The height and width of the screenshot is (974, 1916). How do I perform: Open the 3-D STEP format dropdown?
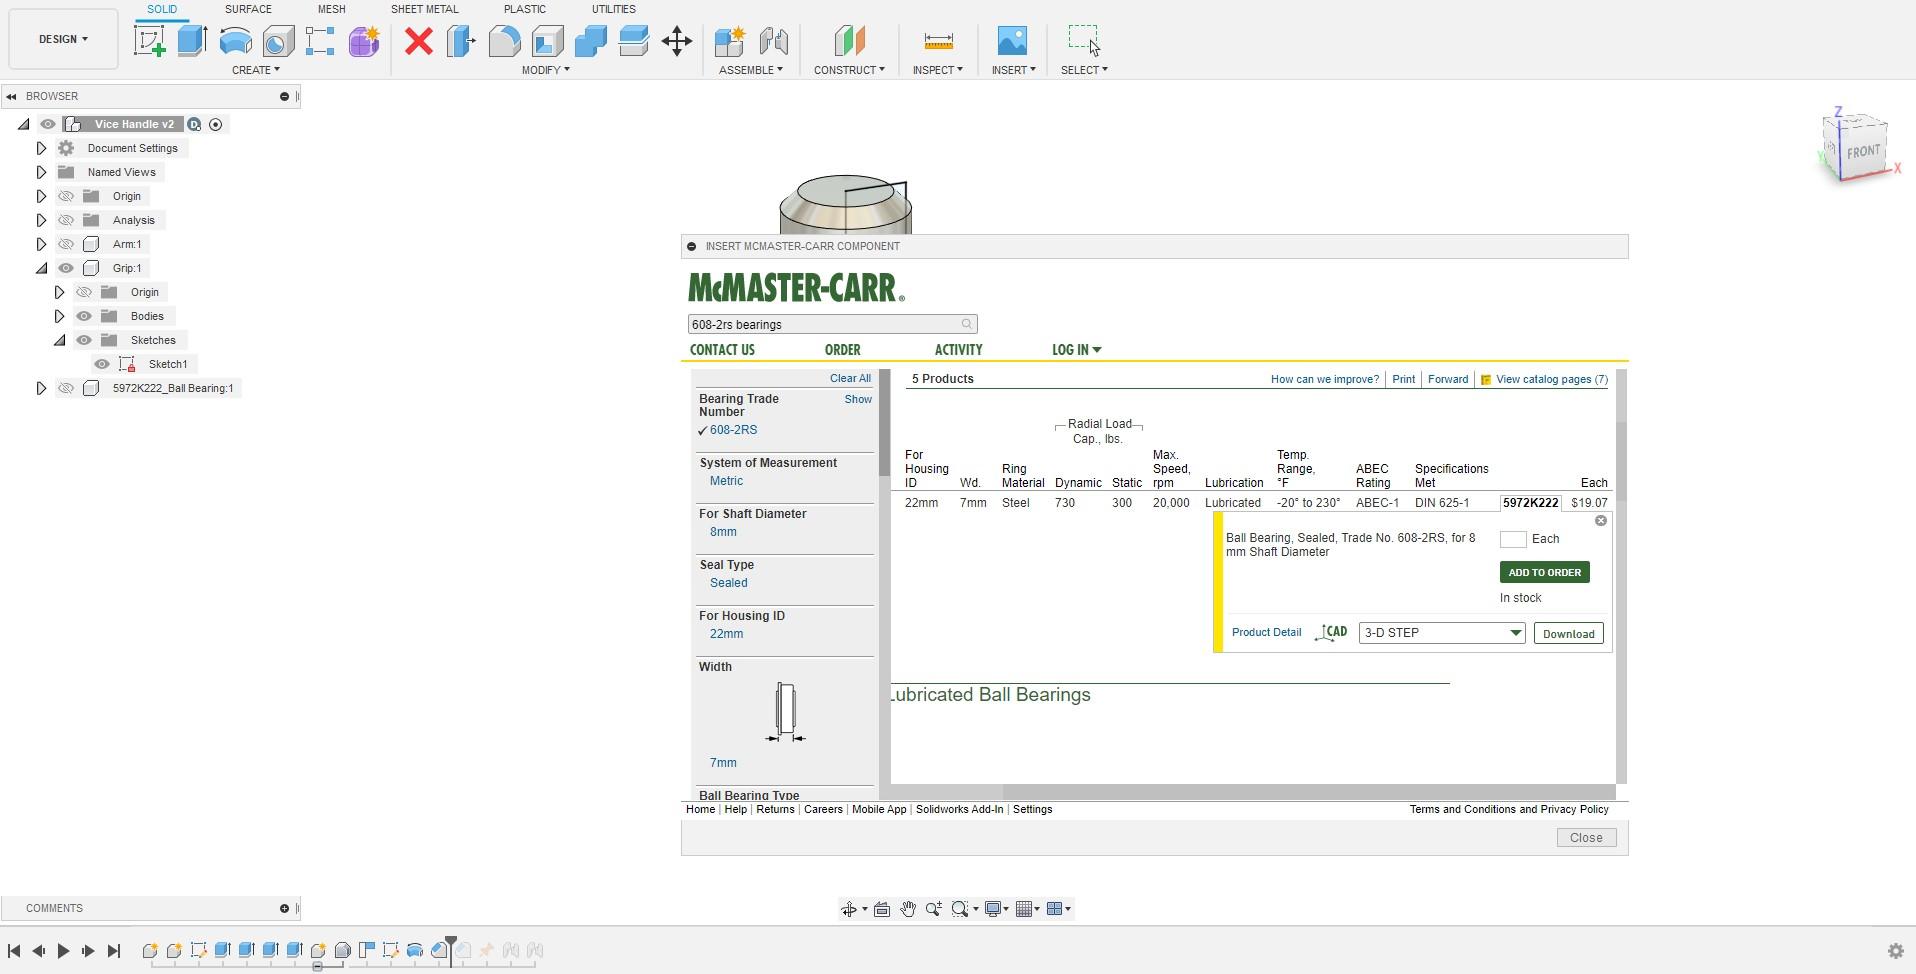pyautogui.click(x=1441, y=633)
